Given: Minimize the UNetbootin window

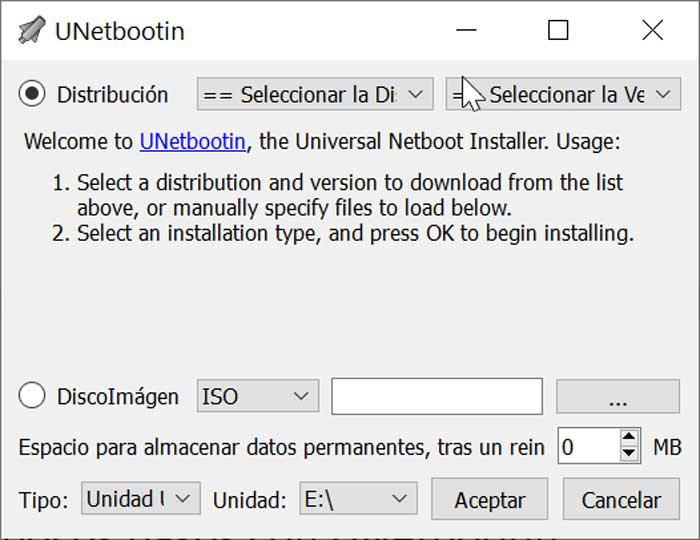Looking at the screenshot, I should [x=467, y=30].
